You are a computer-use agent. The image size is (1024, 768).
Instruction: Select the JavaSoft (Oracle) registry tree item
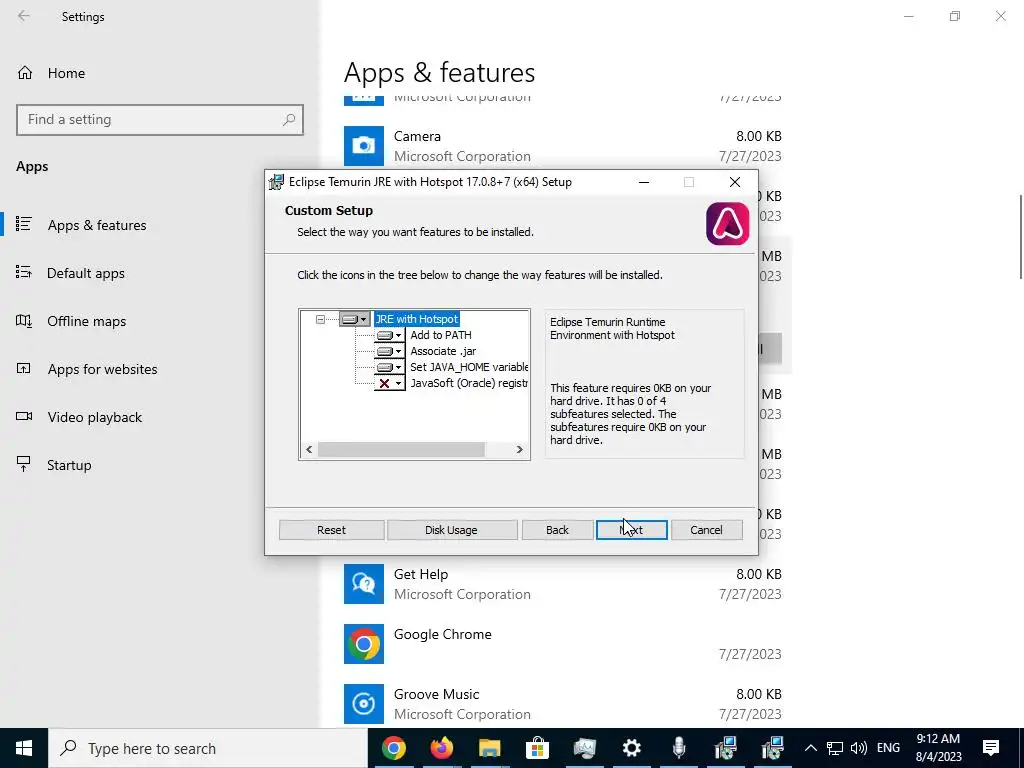pos(469,383)
